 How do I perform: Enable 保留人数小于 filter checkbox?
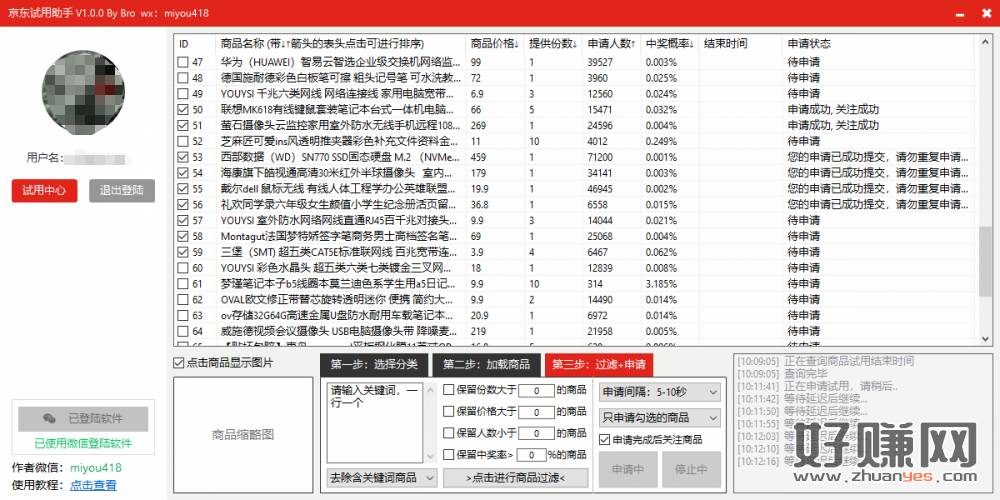(449, 433)
